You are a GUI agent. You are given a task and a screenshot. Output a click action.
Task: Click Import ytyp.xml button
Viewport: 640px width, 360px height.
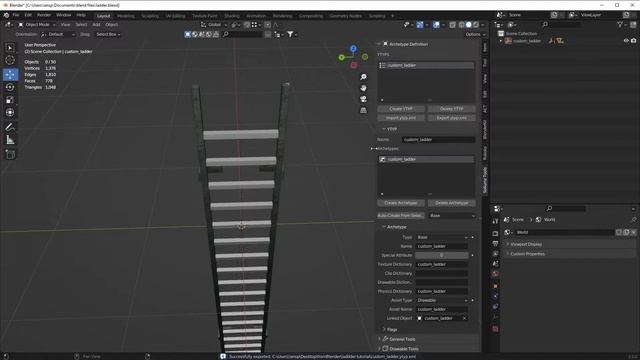401,118
